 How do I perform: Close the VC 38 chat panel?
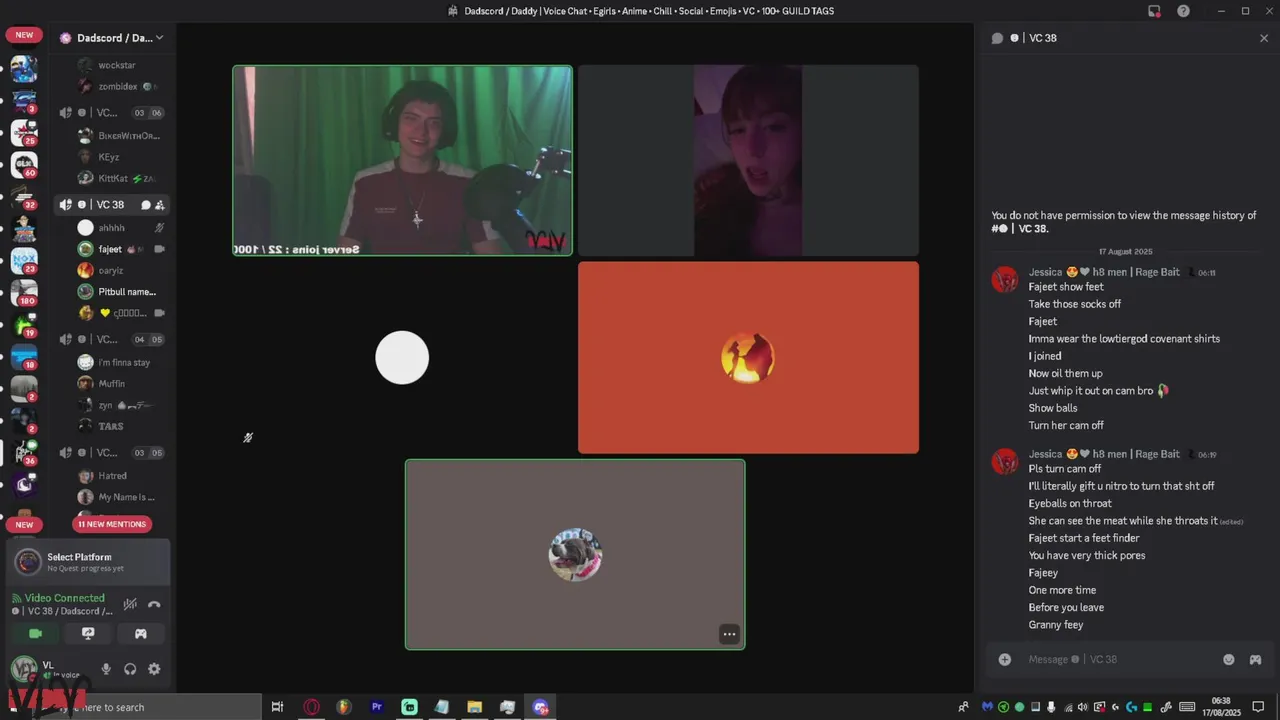coord(1264,38)
